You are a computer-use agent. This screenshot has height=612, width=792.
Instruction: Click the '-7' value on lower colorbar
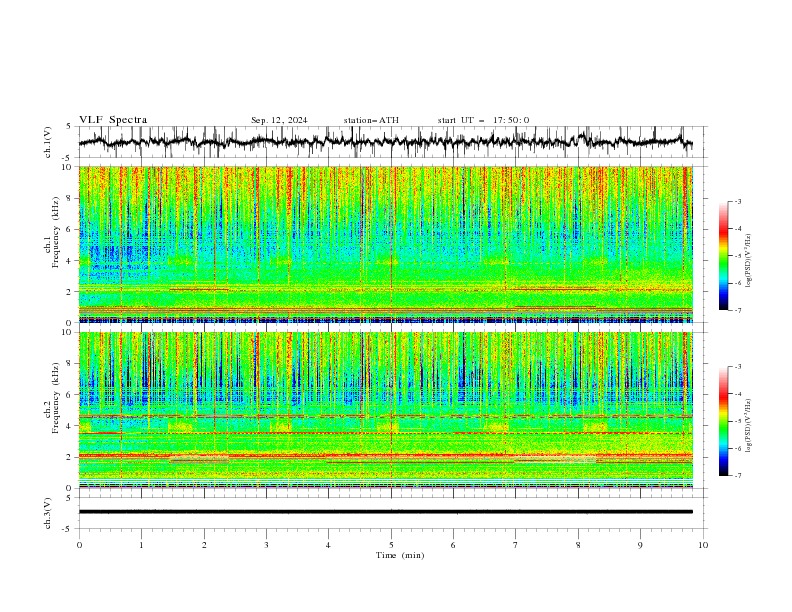(737, 475)
